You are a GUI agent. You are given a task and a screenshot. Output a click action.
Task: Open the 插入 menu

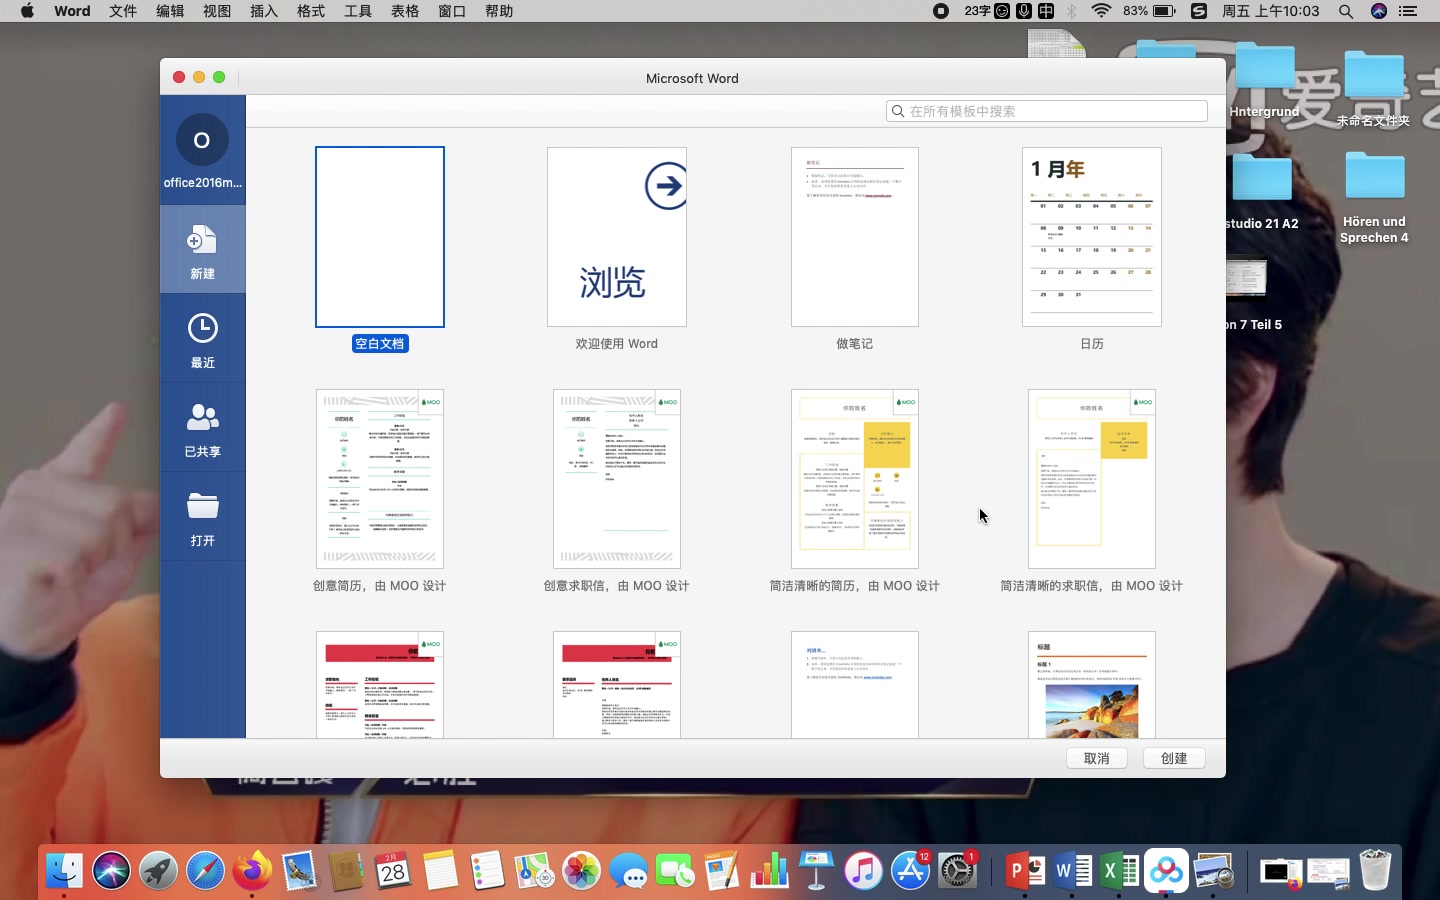[x=264, y=11]
